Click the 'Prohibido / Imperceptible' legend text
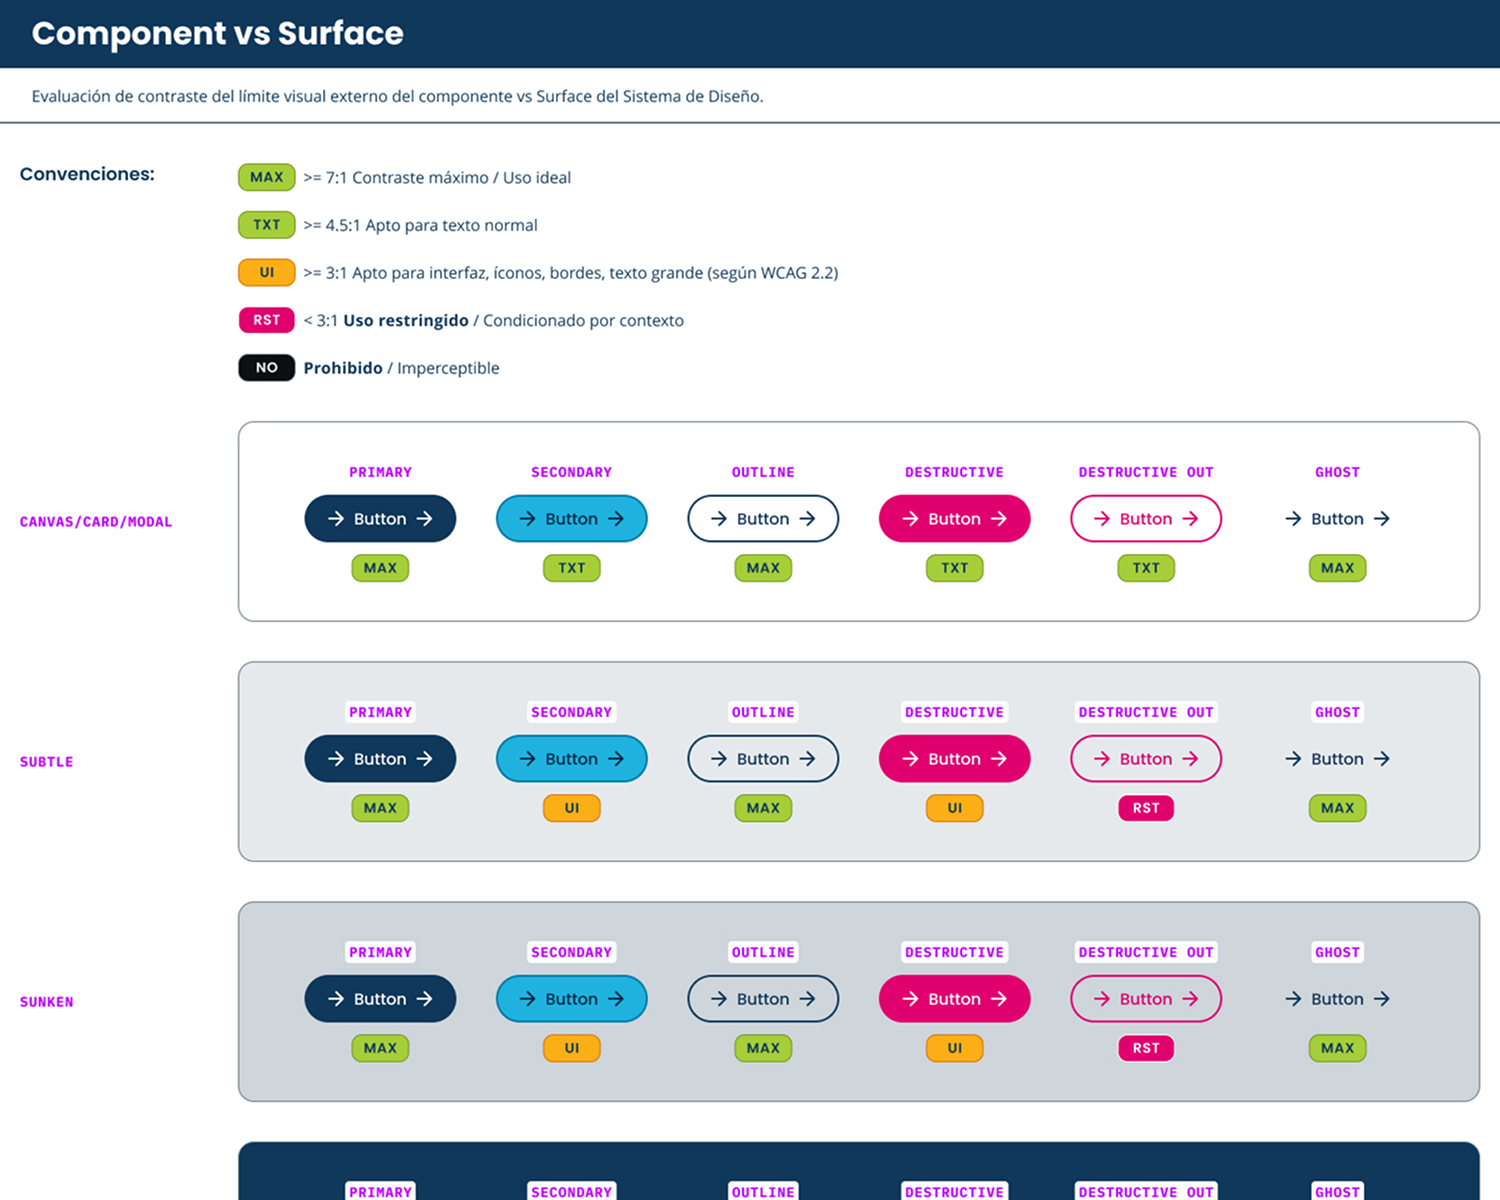Viewport: 1500px width, 1200px height. tap(401, 368)
